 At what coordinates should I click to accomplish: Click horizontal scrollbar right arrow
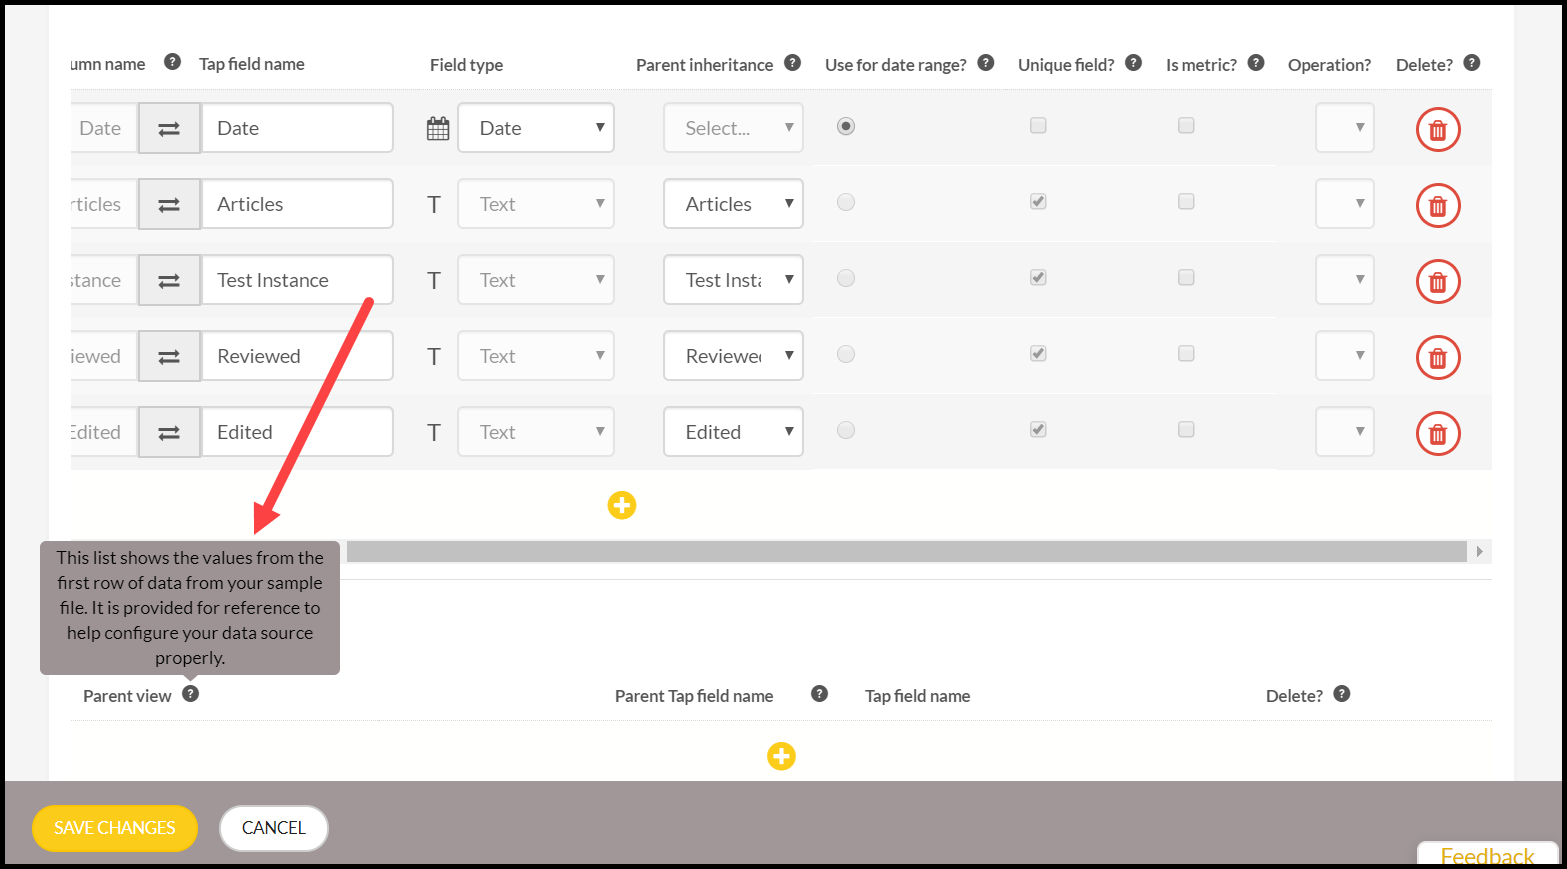point(1479,551)
